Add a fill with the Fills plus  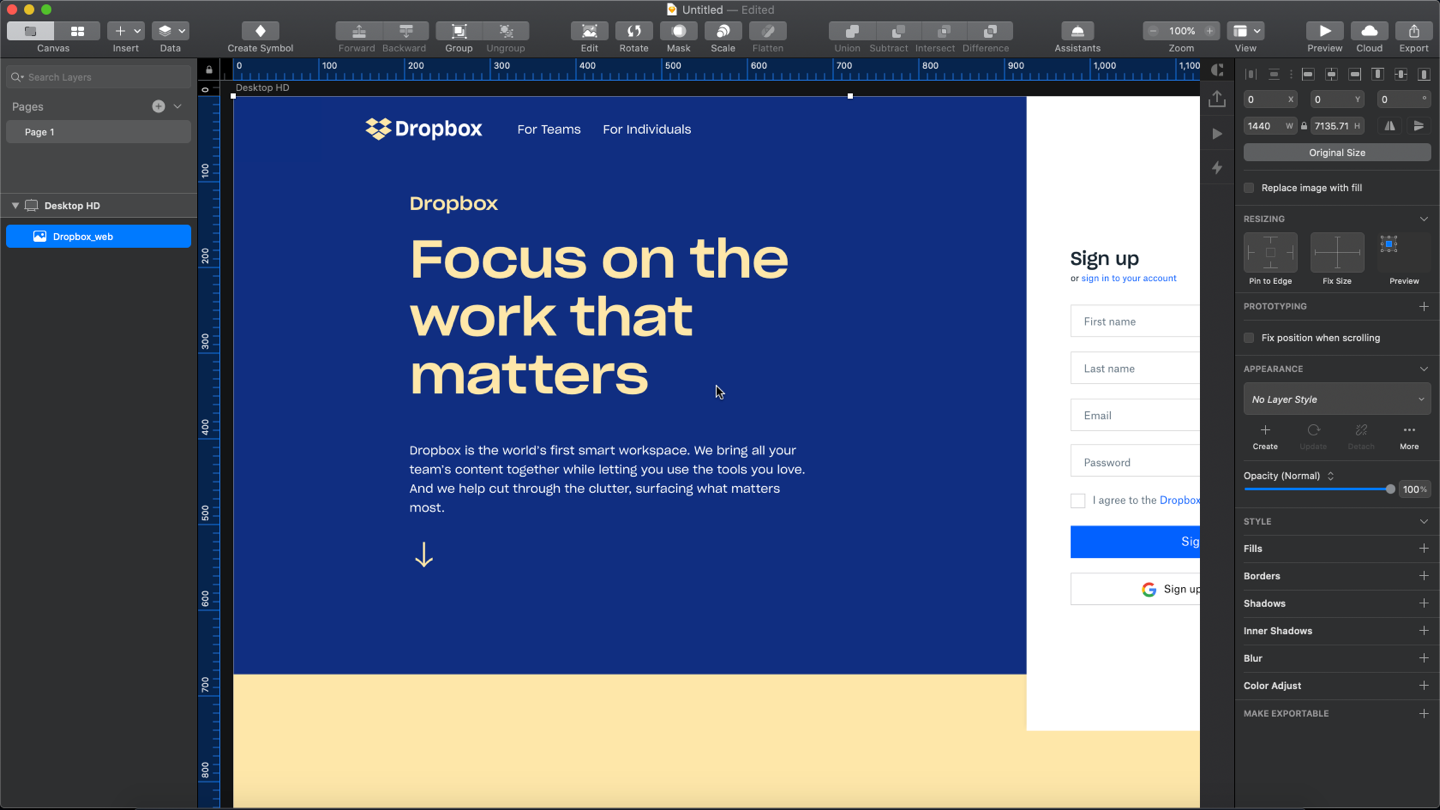click(x=1424, y=549)
